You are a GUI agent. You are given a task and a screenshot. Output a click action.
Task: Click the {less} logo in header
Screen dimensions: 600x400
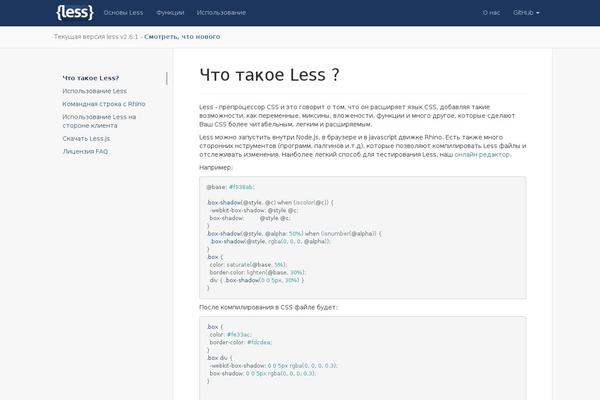point(75,13)
